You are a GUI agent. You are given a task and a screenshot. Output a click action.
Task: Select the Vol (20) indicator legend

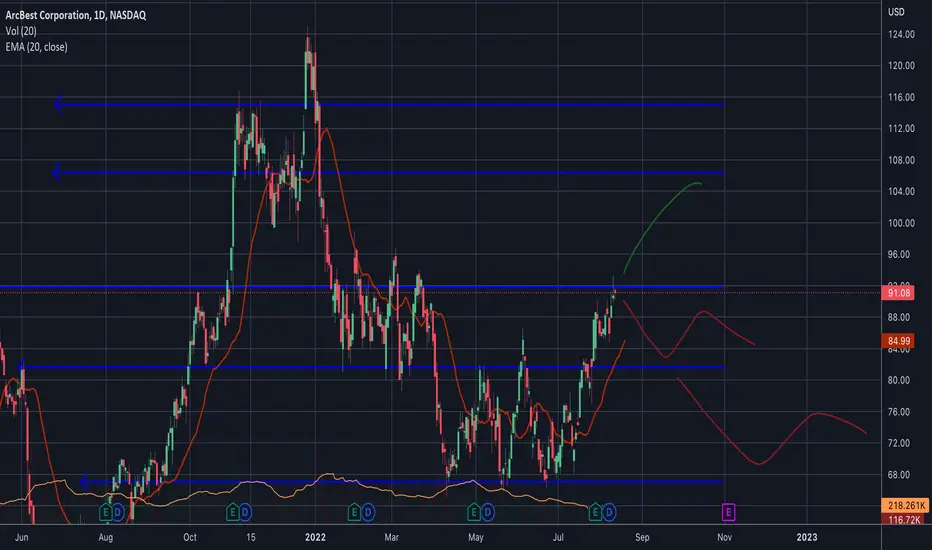(x=21, y=31)
